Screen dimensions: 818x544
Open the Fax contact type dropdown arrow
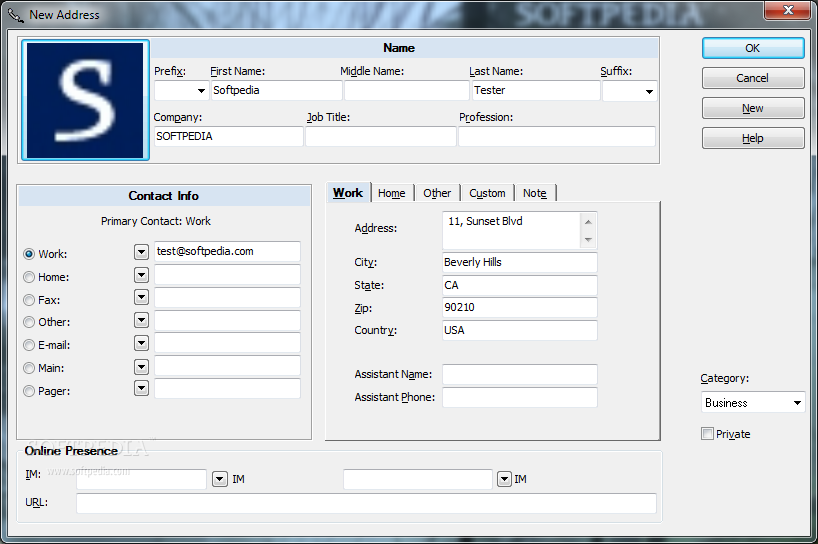click(x=141, y=297)
